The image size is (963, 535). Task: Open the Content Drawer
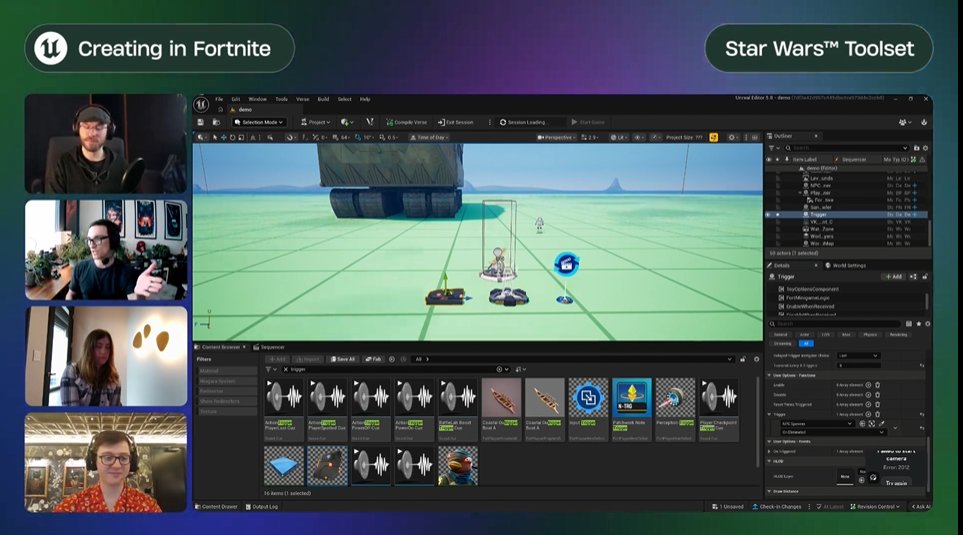pyautogui.click(x=216, y=507)
